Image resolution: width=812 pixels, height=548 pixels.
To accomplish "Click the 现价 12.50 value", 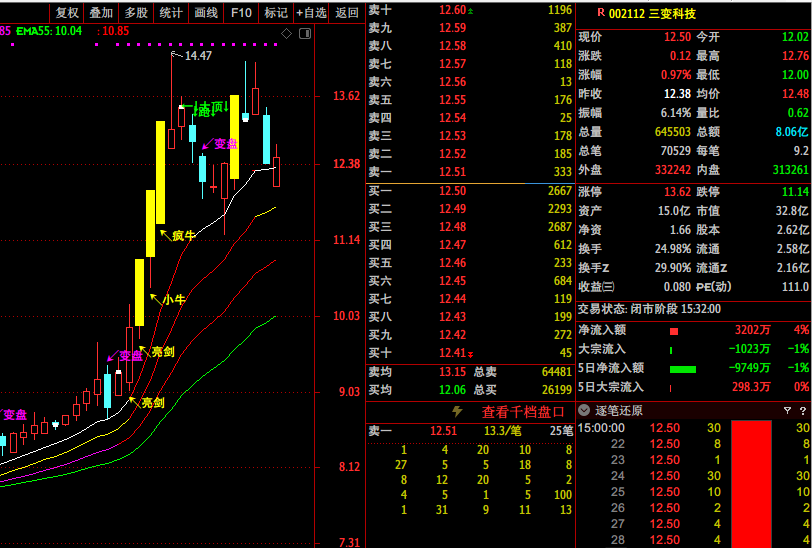I will tap(677, 37).
